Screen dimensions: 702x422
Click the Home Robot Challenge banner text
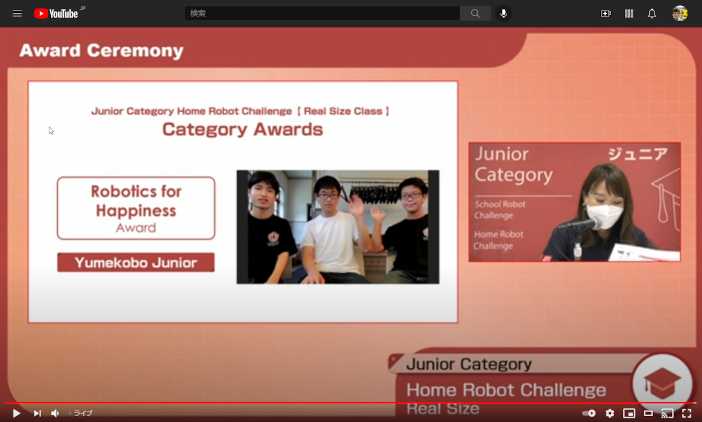pyautogui.click(x=506, y=390)
